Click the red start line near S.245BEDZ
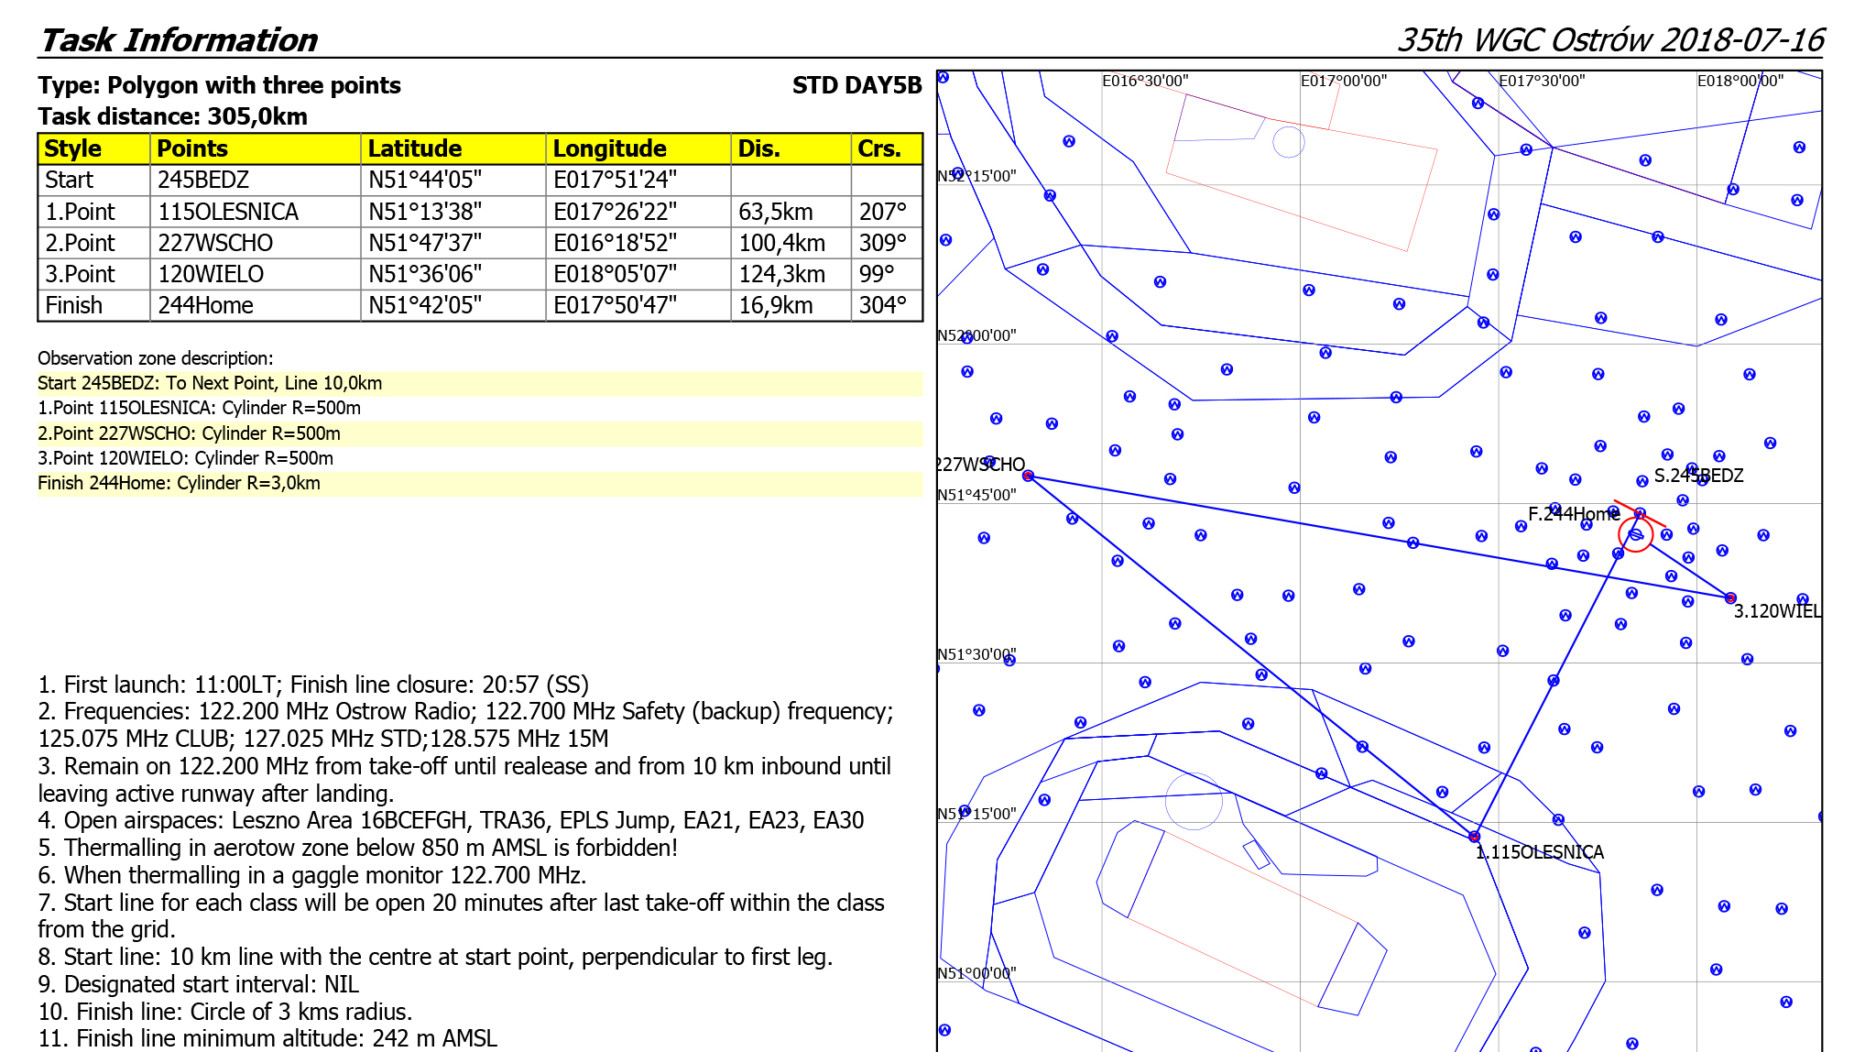This screenshot has height=1052, width=1876. click(1640, 514)
